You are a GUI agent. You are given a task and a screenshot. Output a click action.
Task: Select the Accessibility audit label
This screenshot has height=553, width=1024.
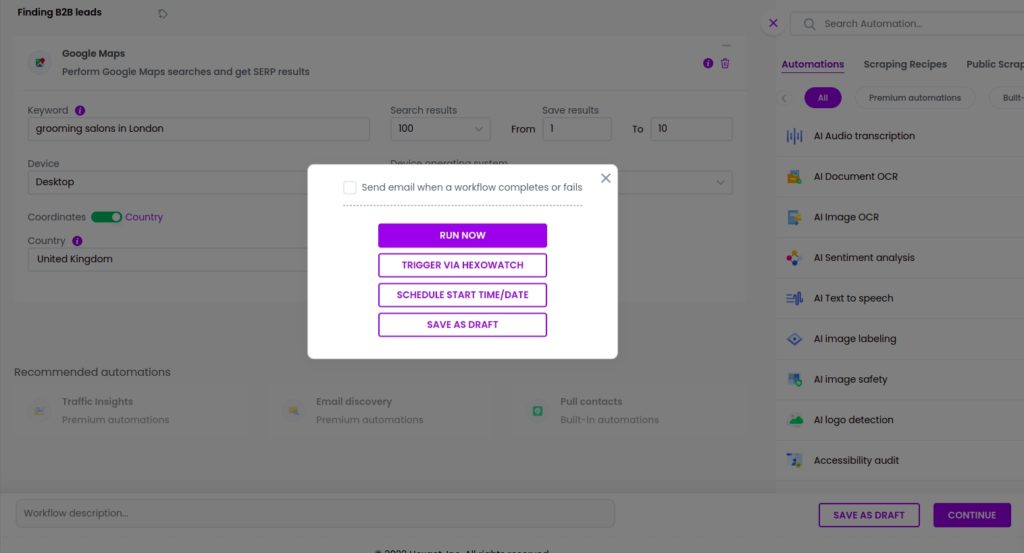click(x=856, y=460)
